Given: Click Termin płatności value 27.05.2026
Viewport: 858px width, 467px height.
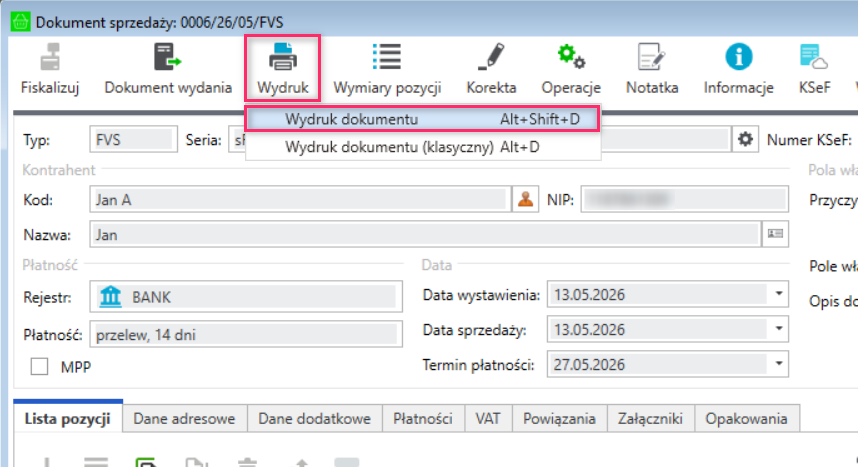Looking at the screenshot, I should tap(589, 365).
